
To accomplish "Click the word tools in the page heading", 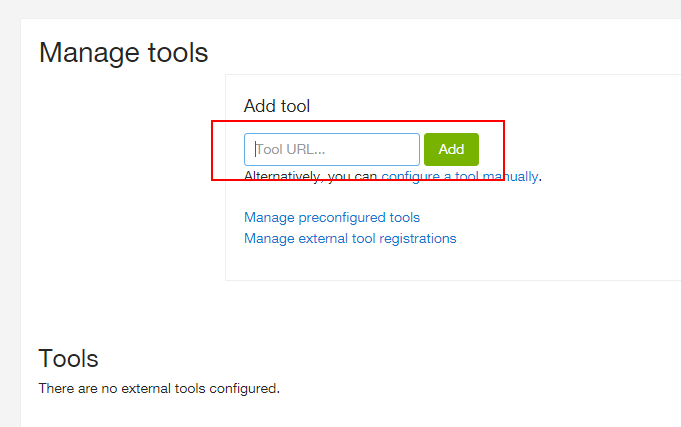I will pyautogui.click(x=178, y=53).
